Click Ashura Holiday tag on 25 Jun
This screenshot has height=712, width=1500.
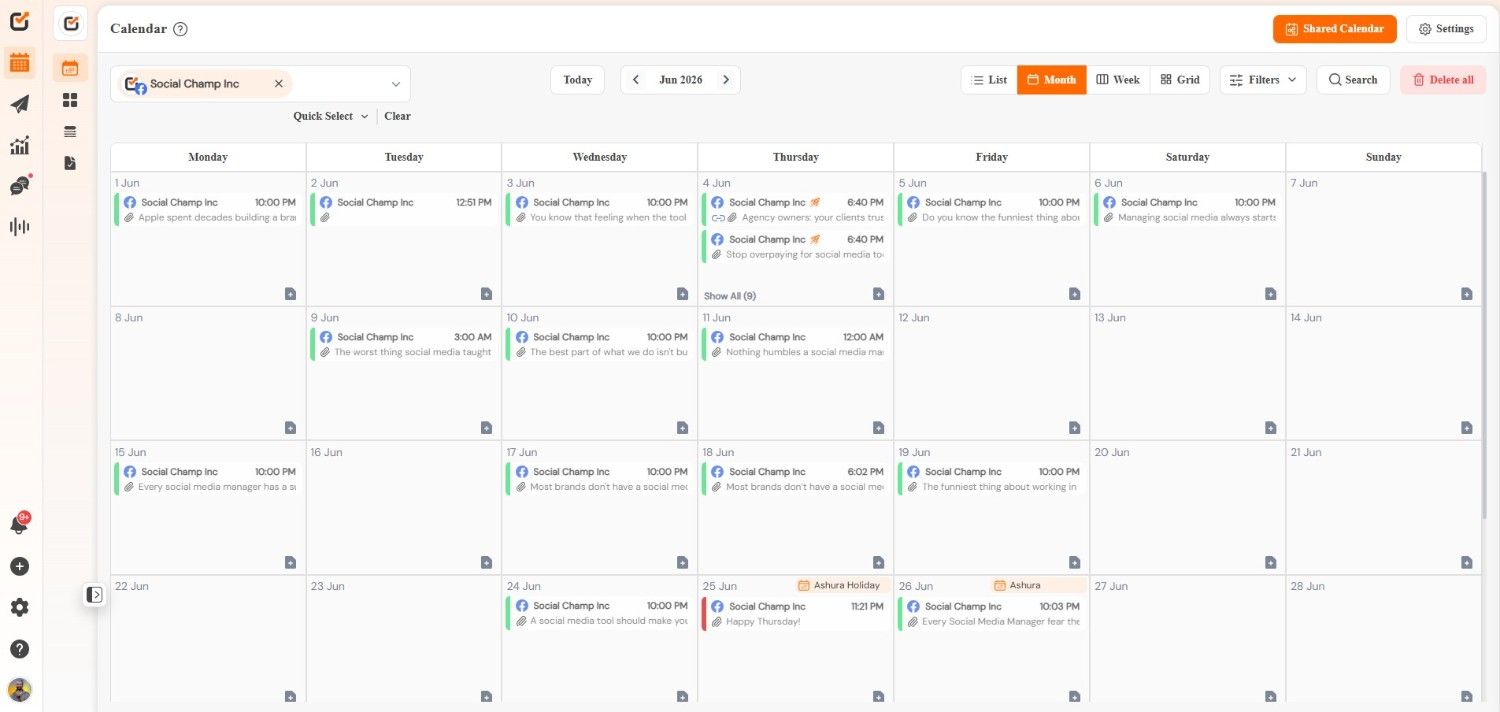point(840,585)
